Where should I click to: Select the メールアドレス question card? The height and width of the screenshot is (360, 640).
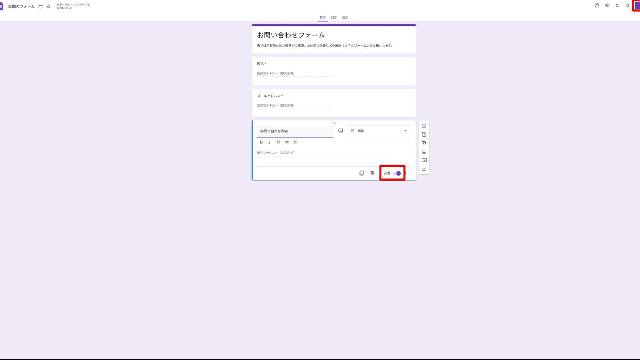coord(334,102)
